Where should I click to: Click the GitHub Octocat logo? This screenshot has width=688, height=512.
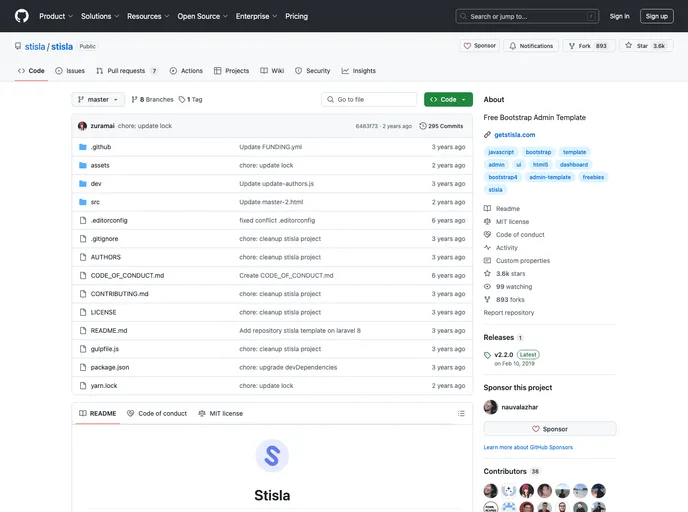coord(22,16)
